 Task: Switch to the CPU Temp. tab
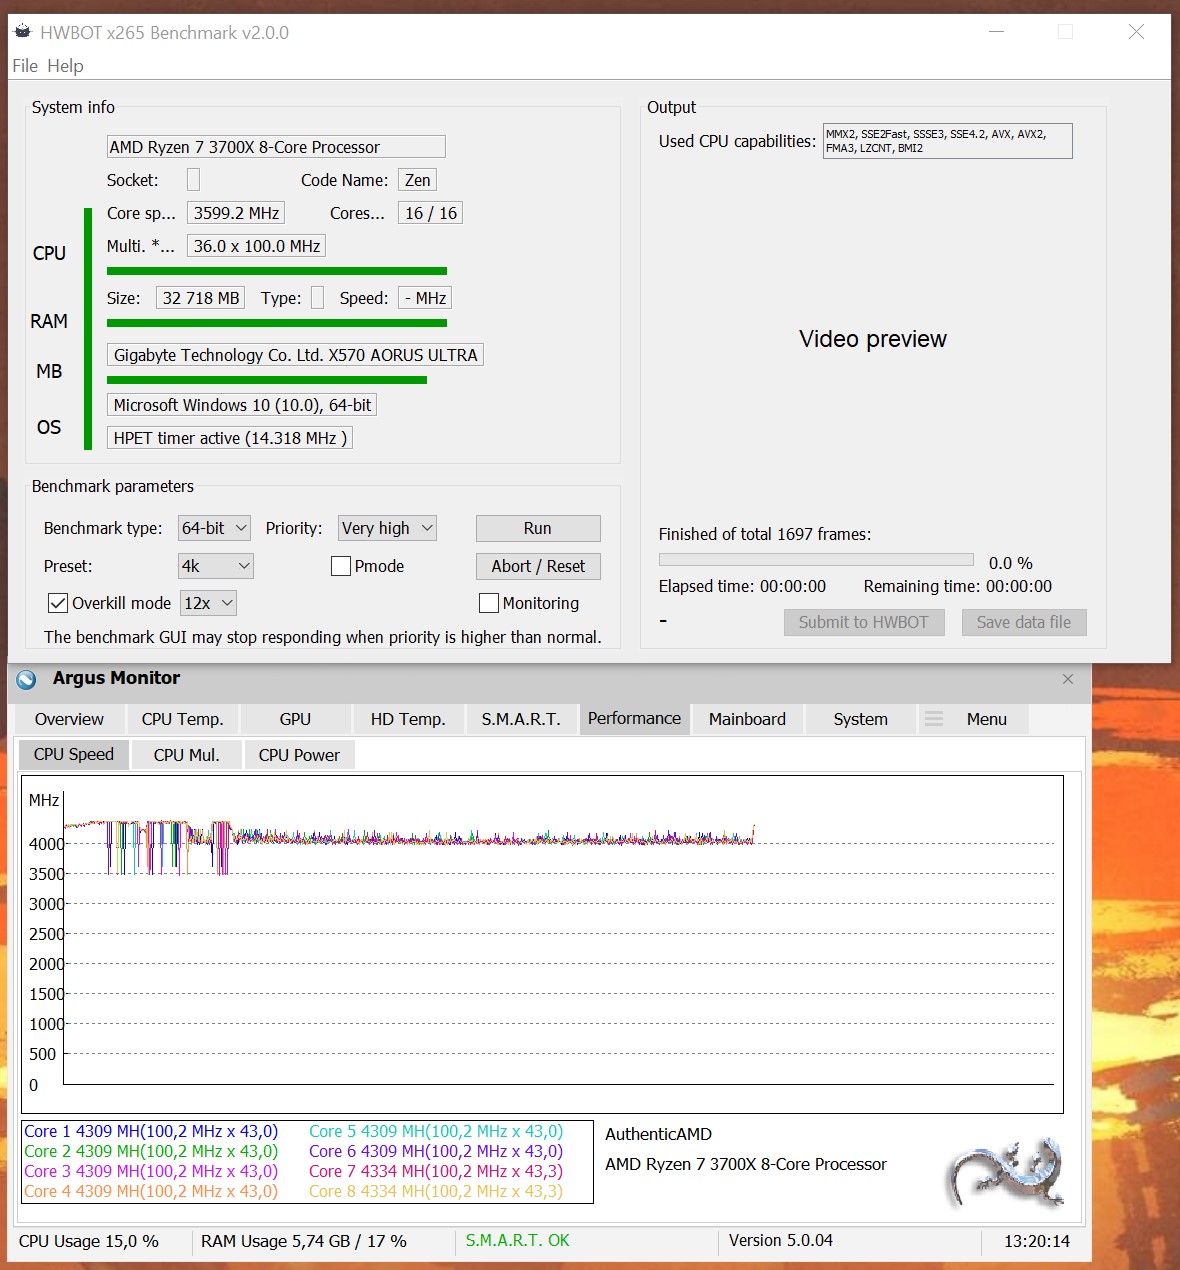tap(182, 719)
